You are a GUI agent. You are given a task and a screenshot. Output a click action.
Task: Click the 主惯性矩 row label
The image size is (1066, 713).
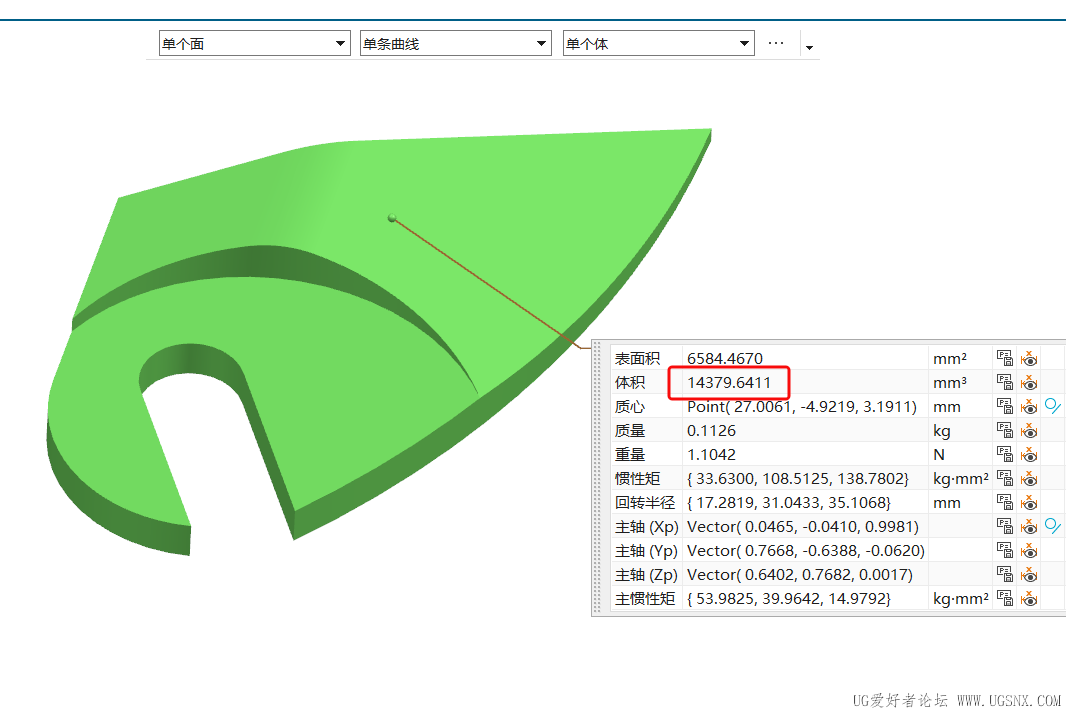coord(644,598)
